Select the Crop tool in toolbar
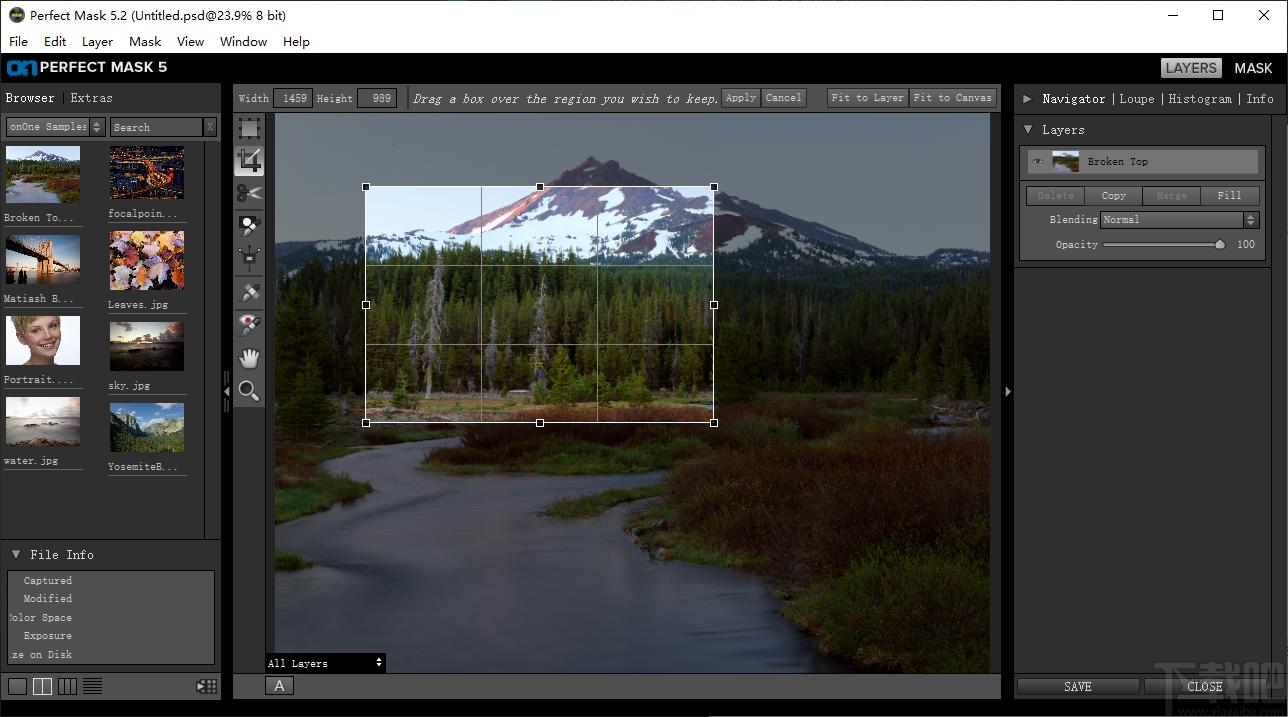This screenshot has width=1288, height=717. click(249, 160)
